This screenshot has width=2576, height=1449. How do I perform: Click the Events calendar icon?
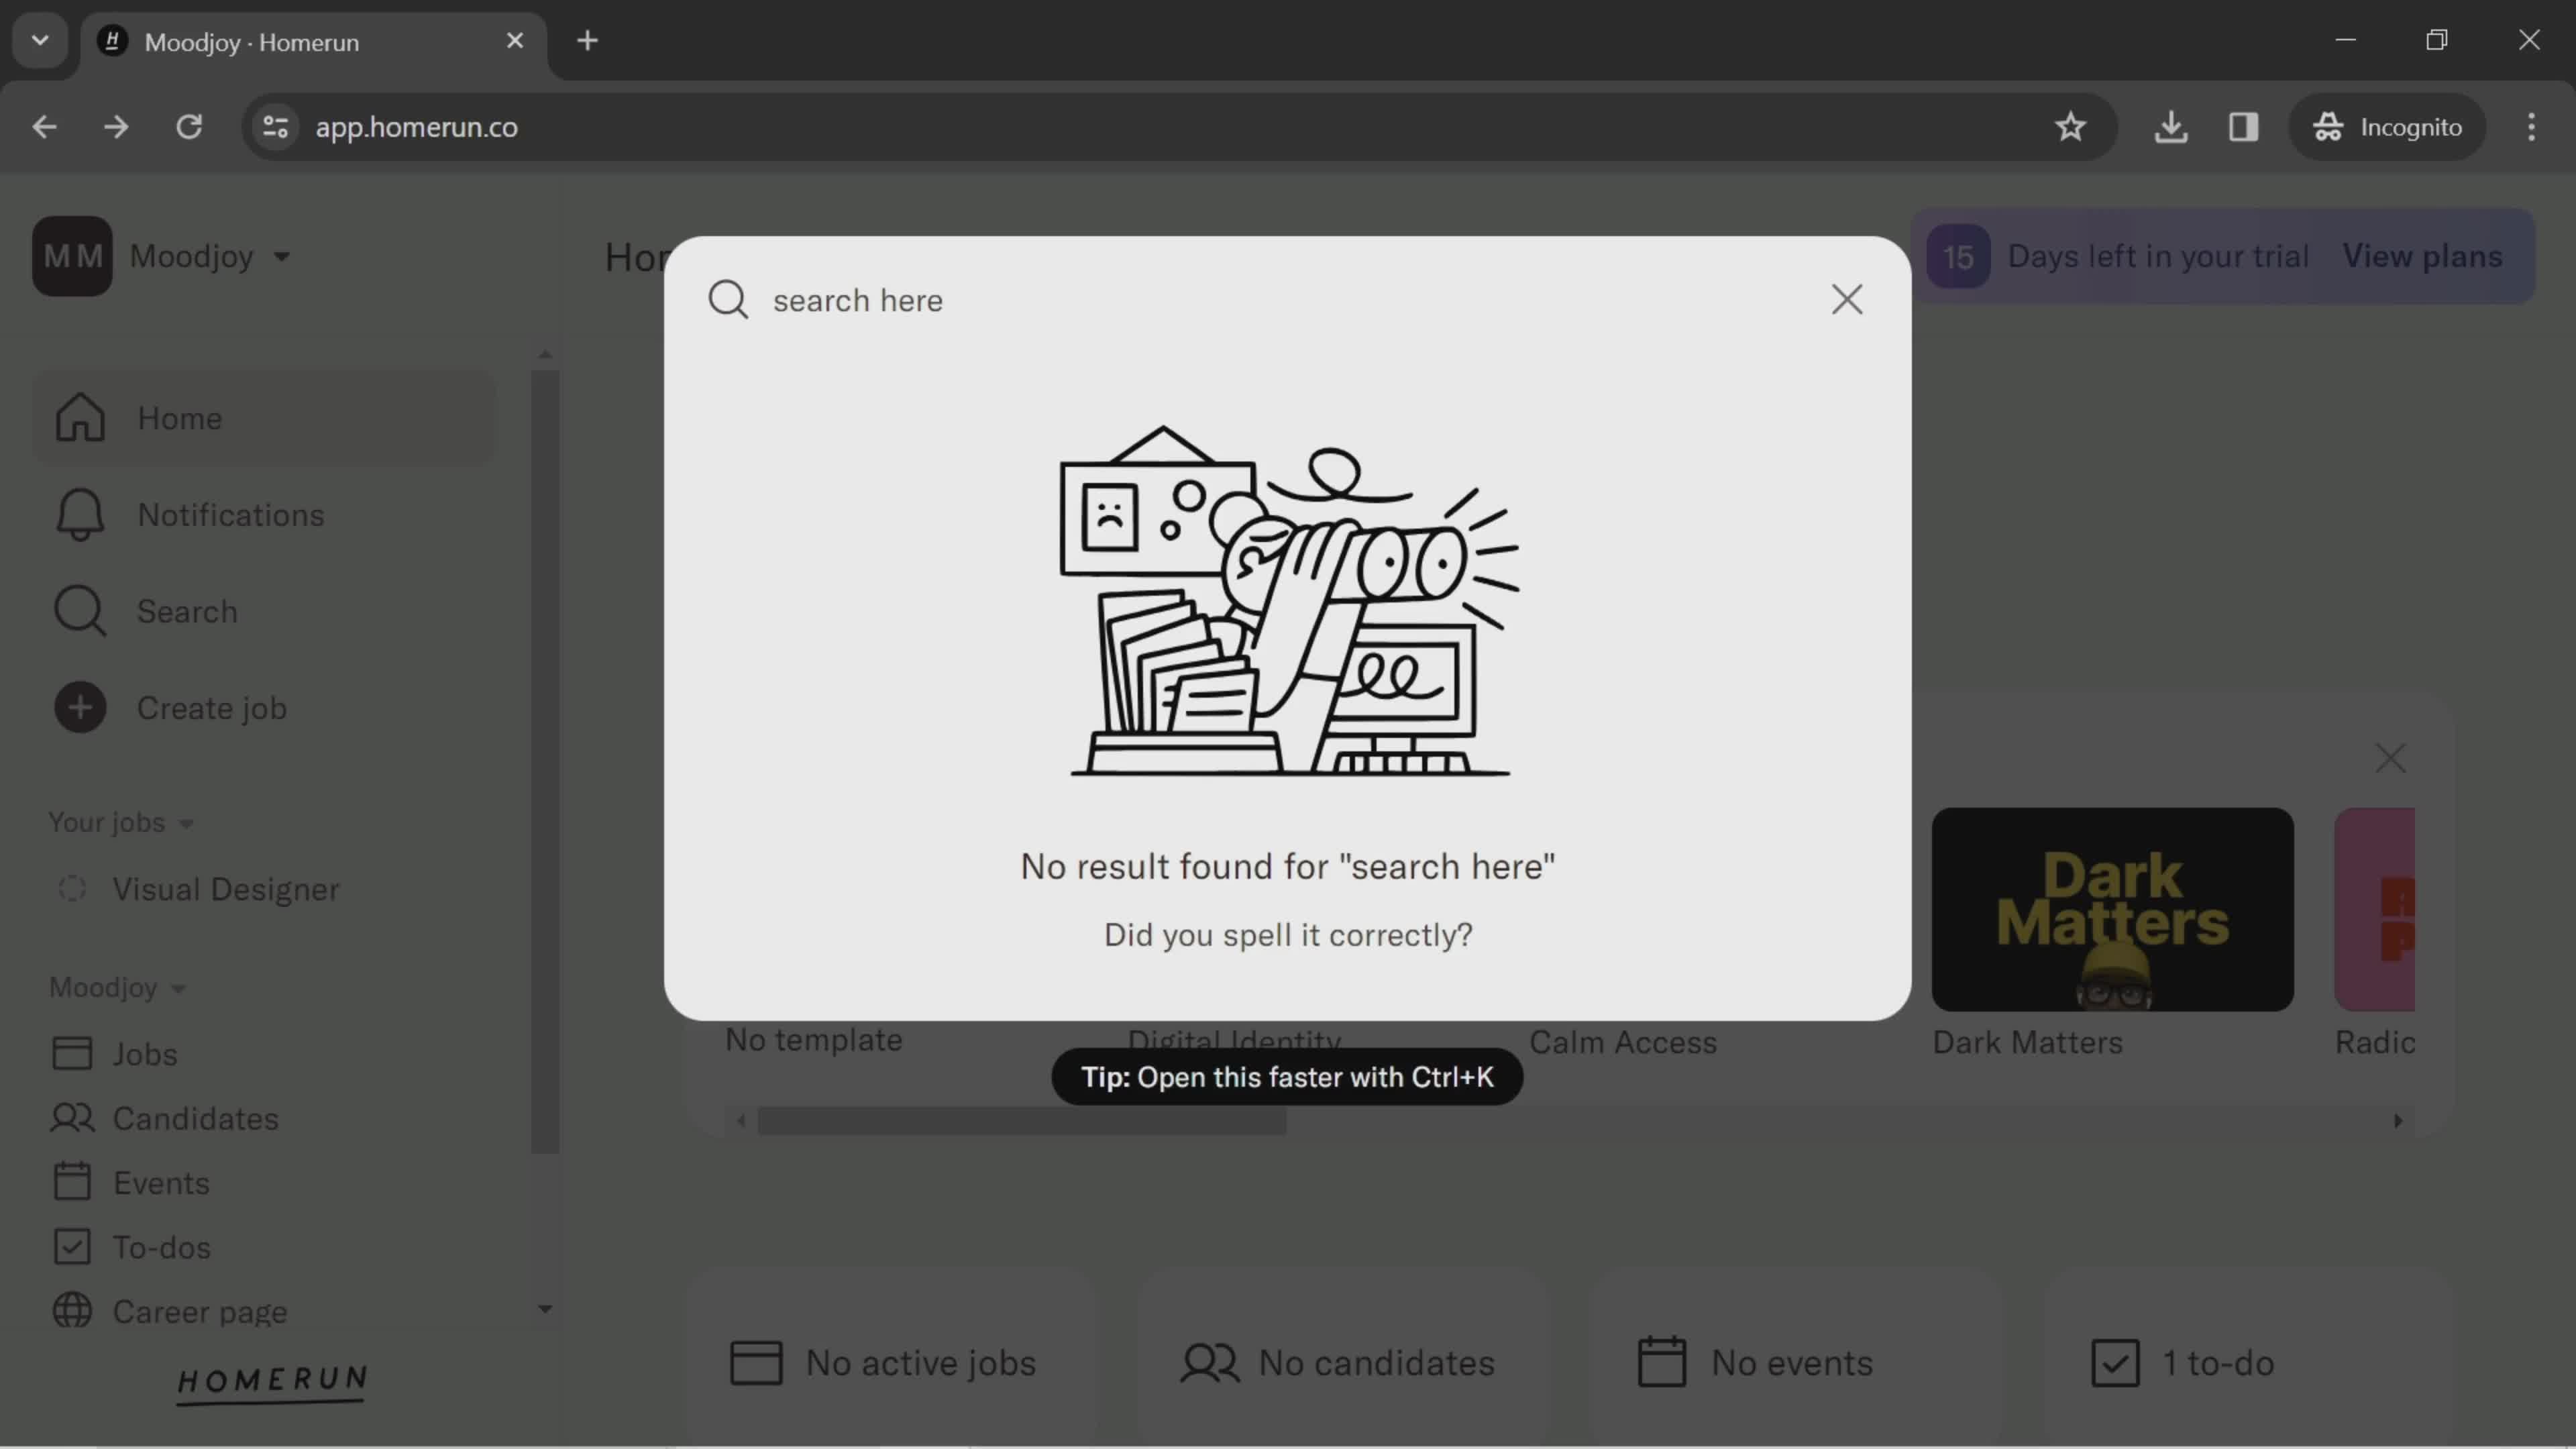(x=70, y=1182)
